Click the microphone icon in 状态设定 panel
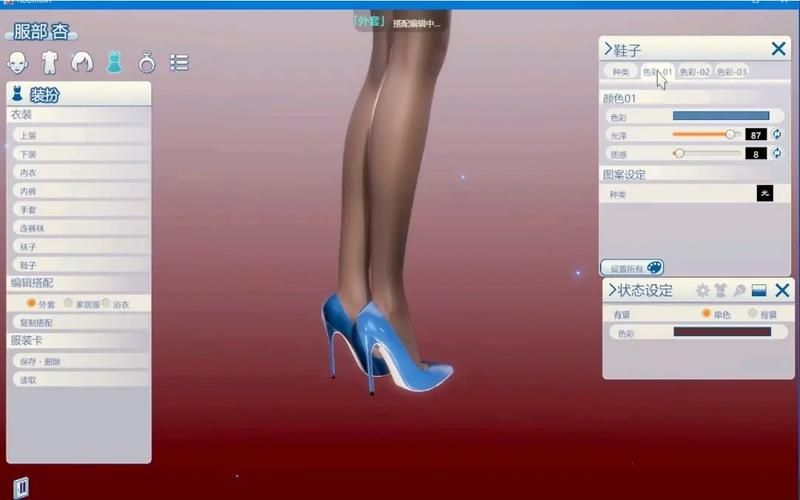 pyautogui.click(x=739, y=290)
